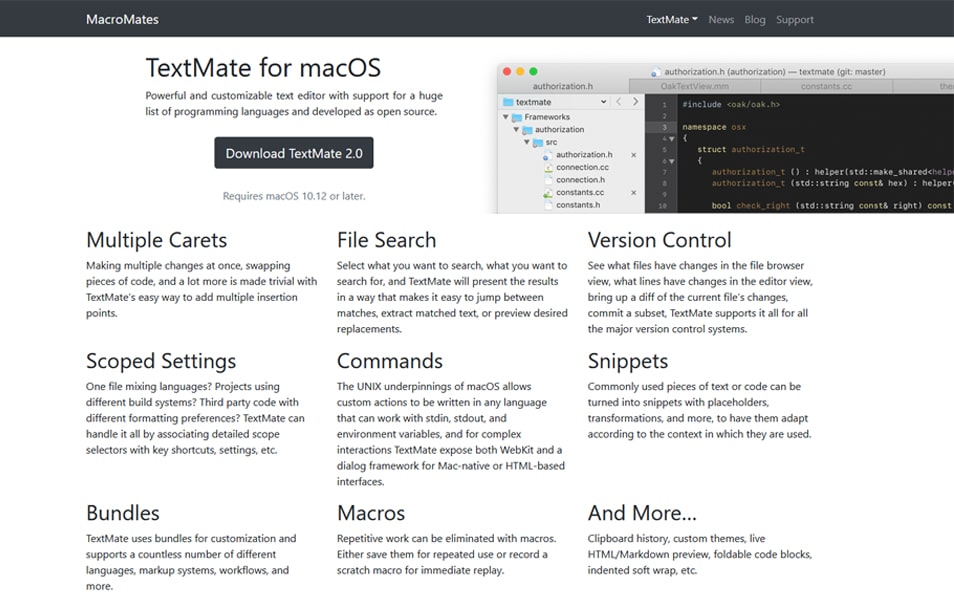Screen dimensions: 954x600
Task: Select connection.h in the file tree
Action: tap(580, 180)
